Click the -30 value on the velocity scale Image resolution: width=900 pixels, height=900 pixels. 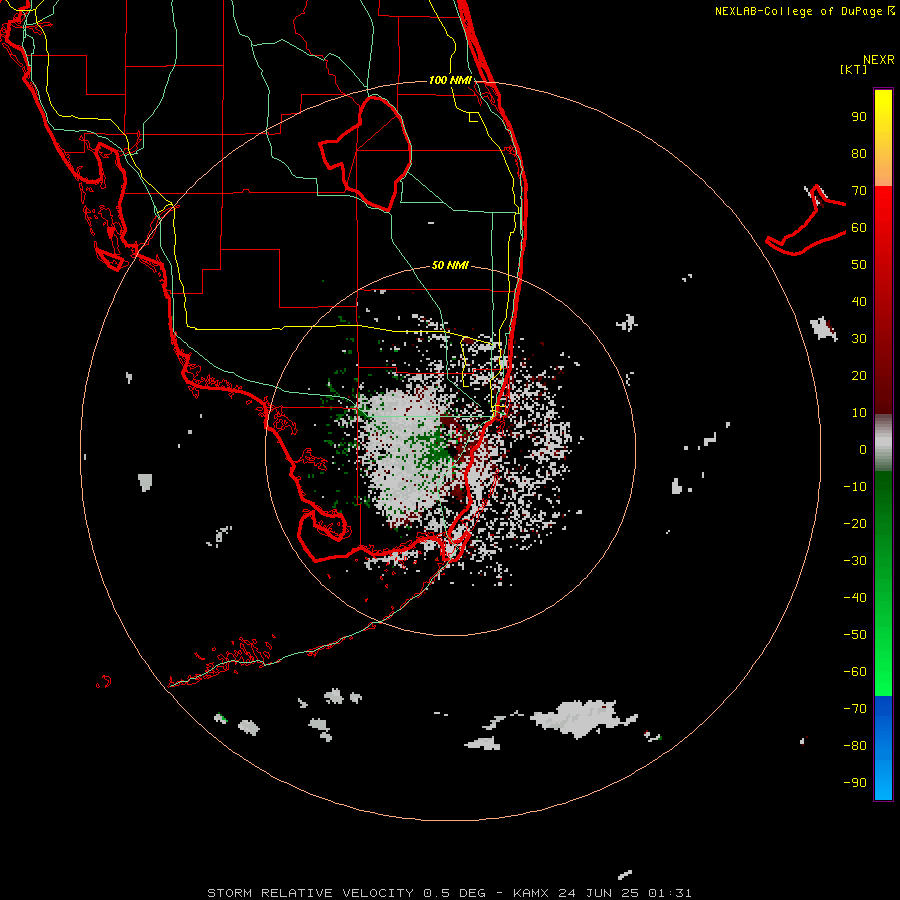[x=855, y=561]
